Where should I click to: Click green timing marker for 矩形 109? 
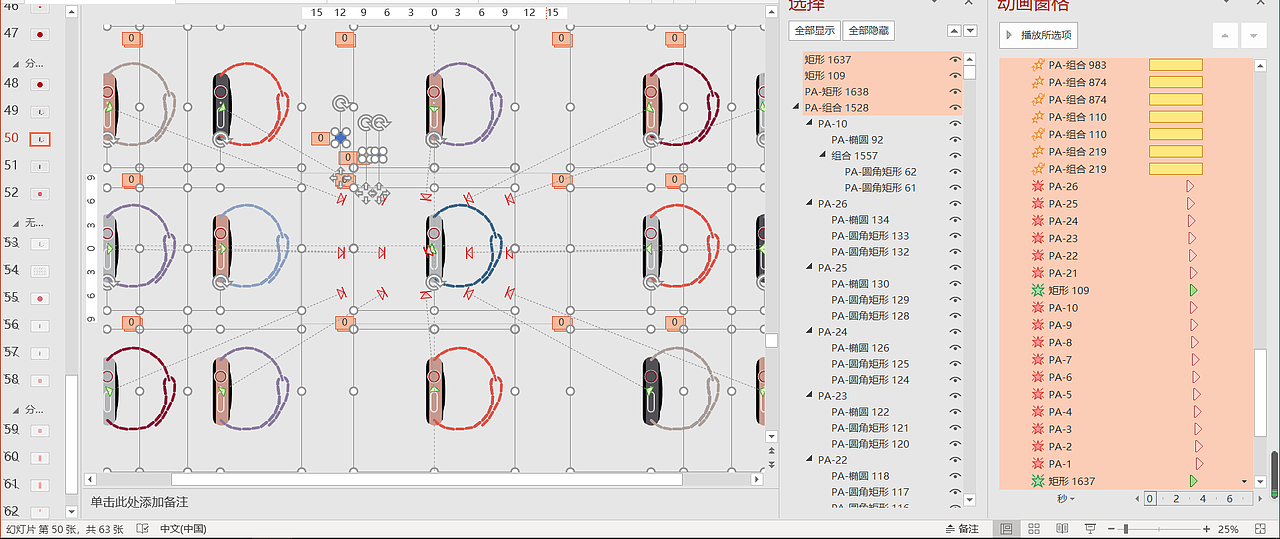point(1193,290)
